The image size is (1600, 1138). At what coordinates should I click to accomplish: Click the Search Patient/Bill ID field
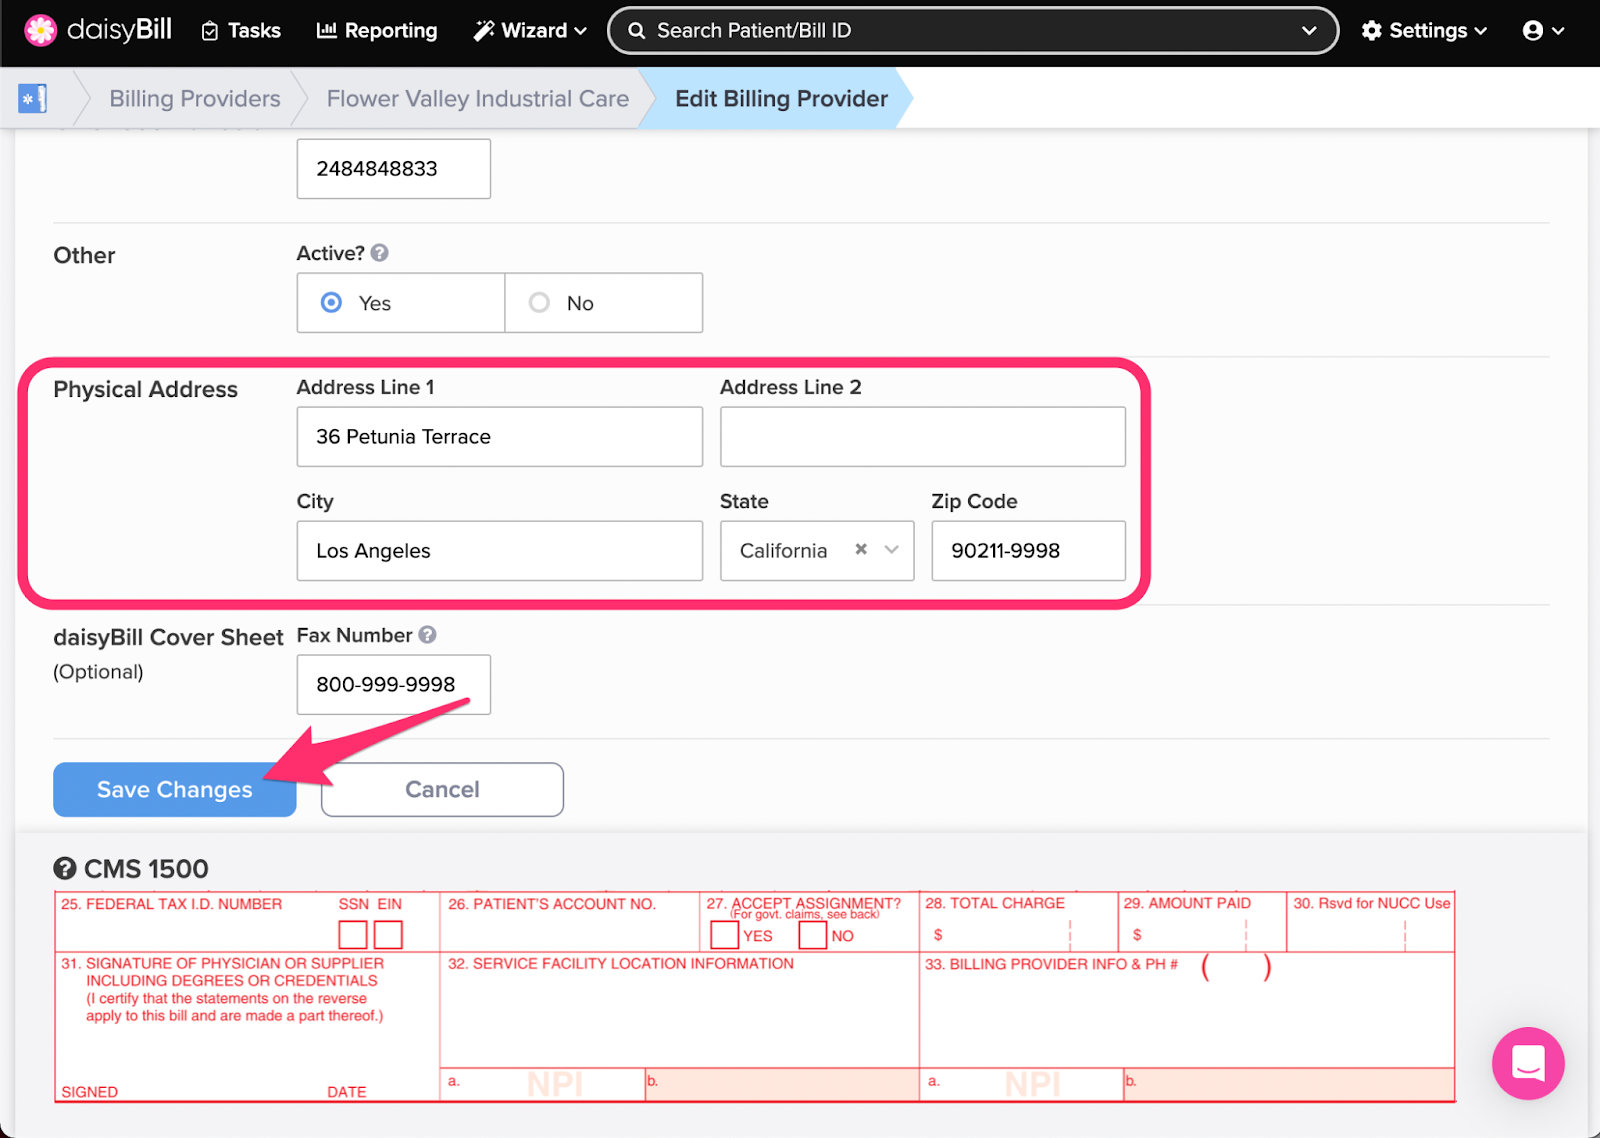(x=972, y=31)
